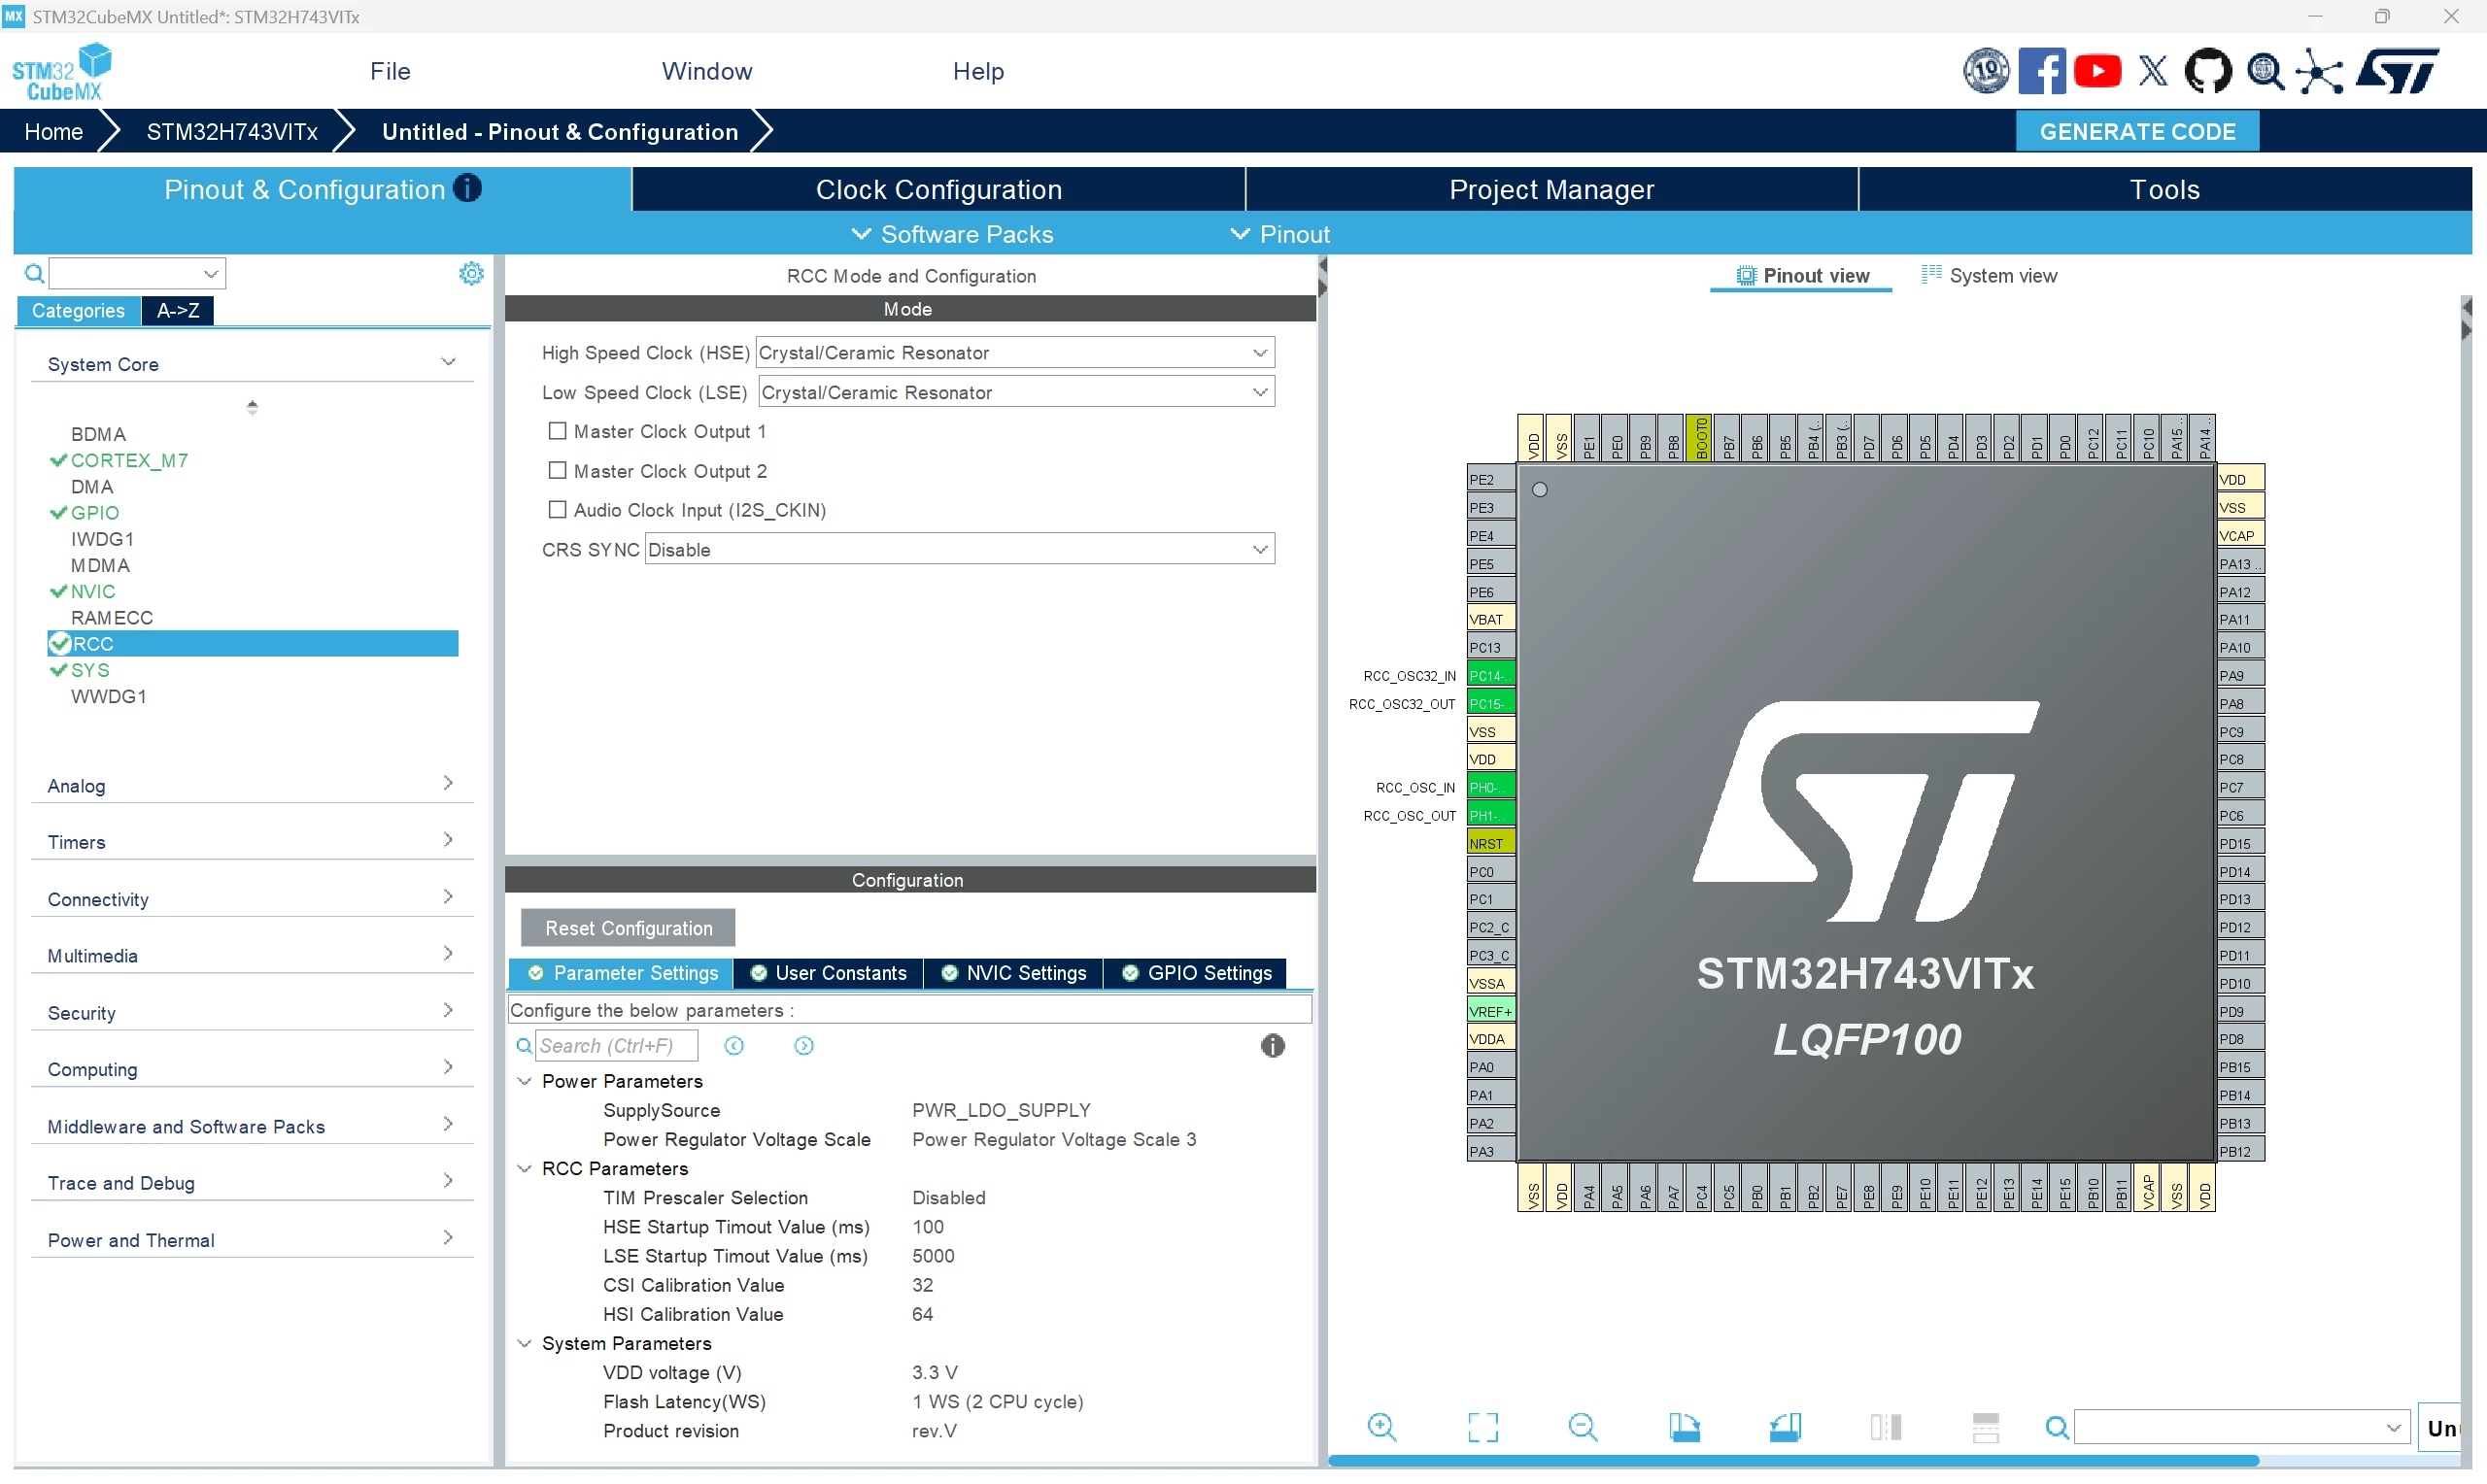Open the Help menu
The height and width of the screenshot is (1484, 2487).
[978, 71]
